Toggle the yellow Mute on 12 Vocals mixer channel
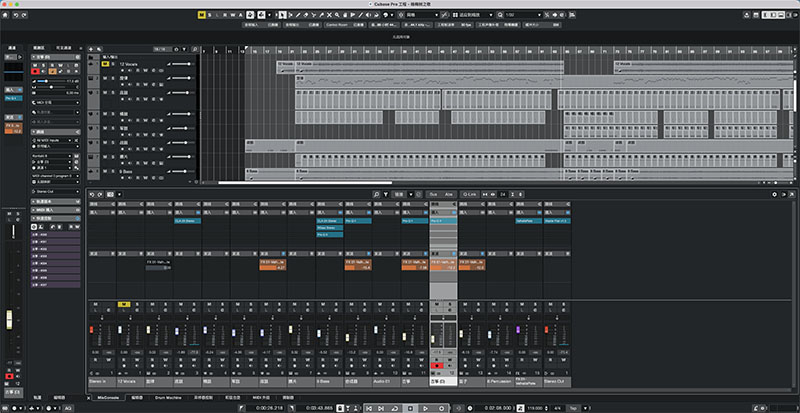800x413 pixels. [x=124, y=304]
